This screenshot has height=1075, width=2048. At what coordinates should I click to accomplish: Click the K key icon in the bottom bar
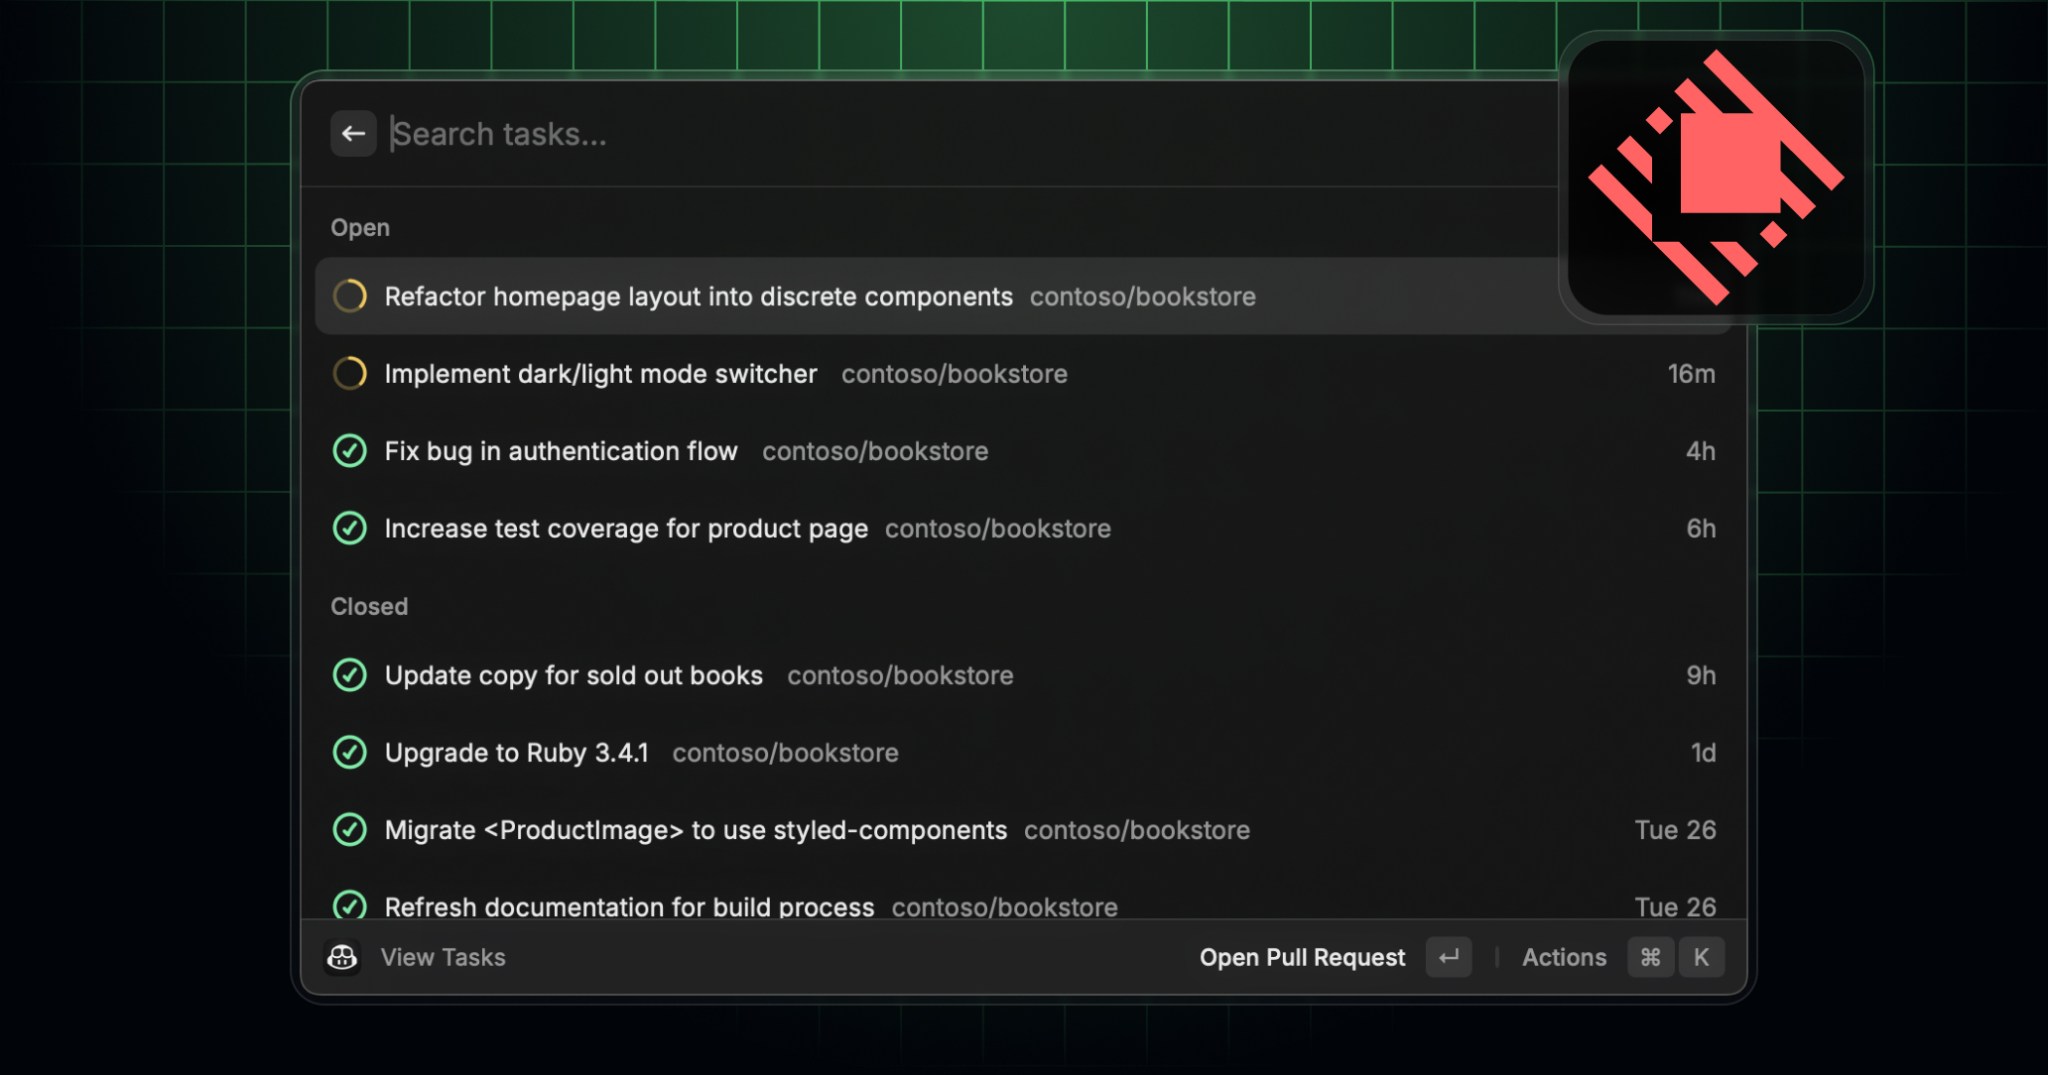(1701, 957)
